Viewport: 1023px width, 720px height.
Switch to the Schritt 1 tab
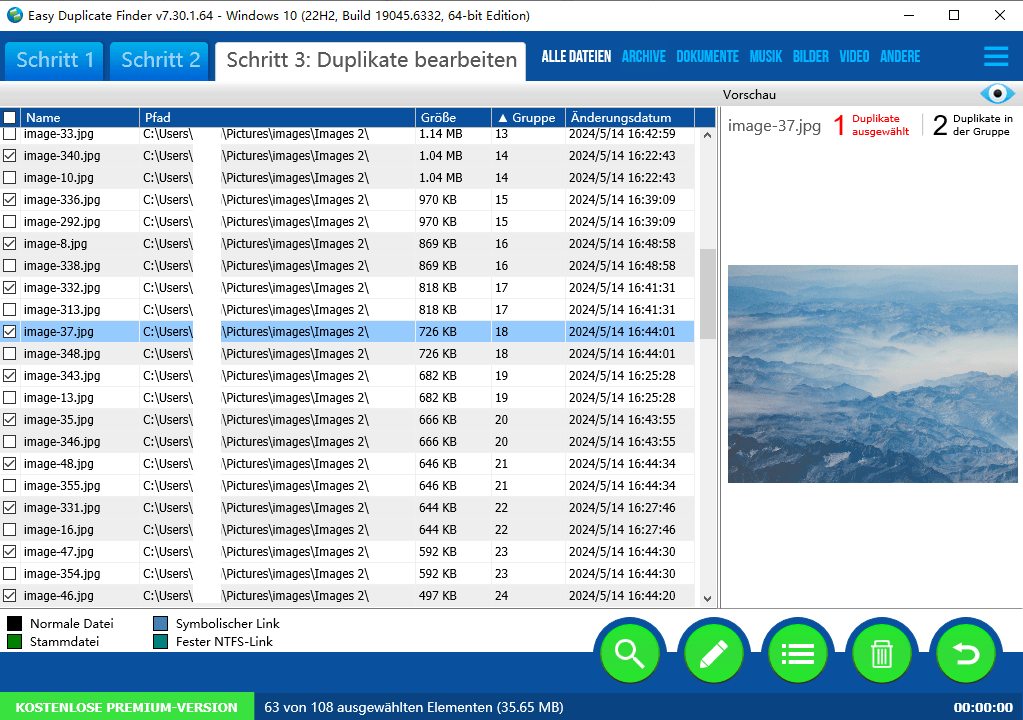tap(55, 60)
